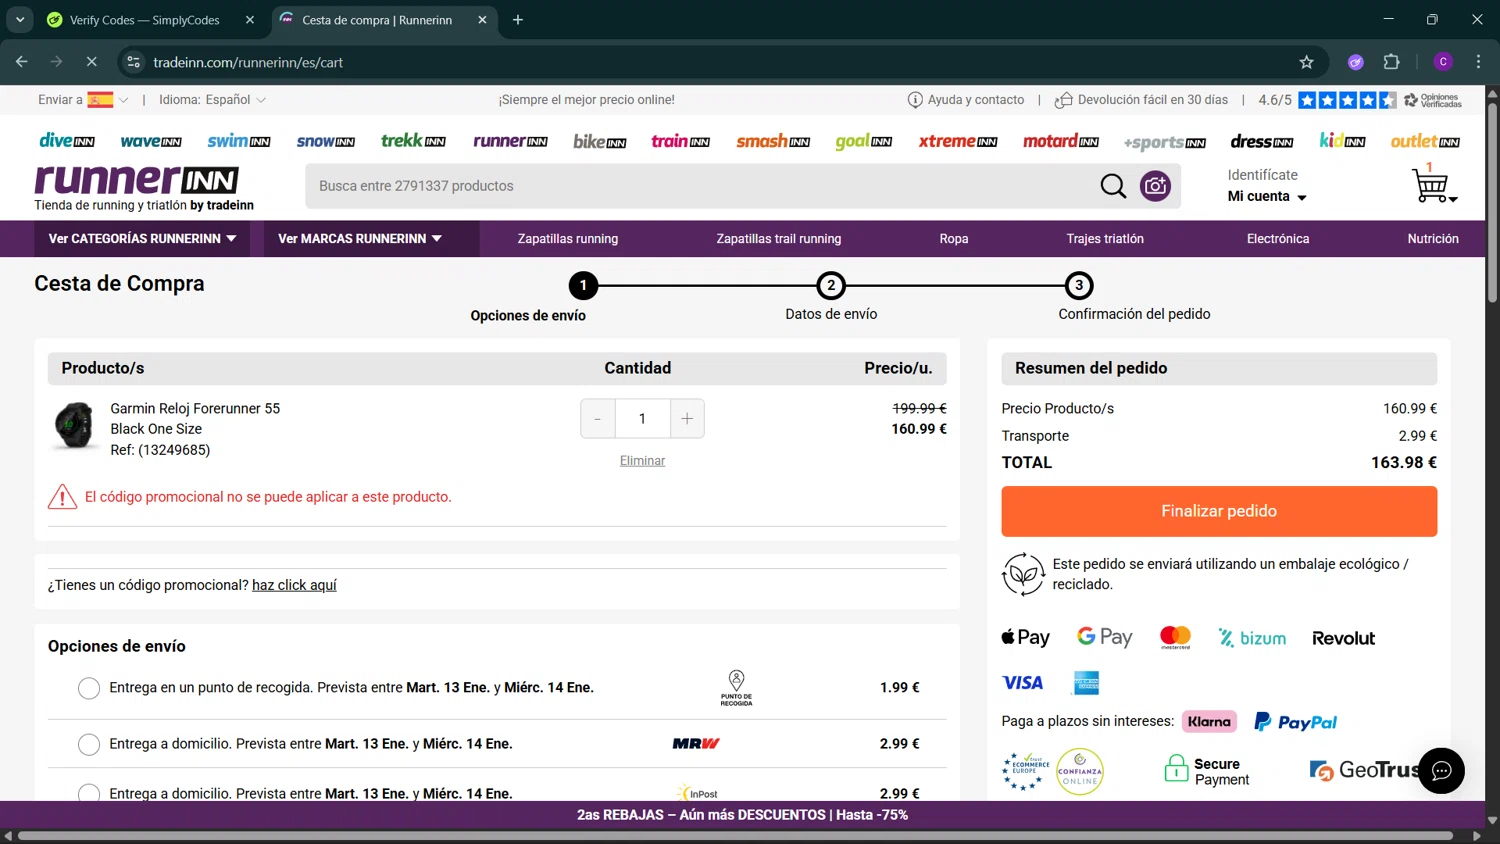Click the swiminn store logo
Viewport: 1500px width, 844px height.
pyautogui.click(x=238, y=141)
